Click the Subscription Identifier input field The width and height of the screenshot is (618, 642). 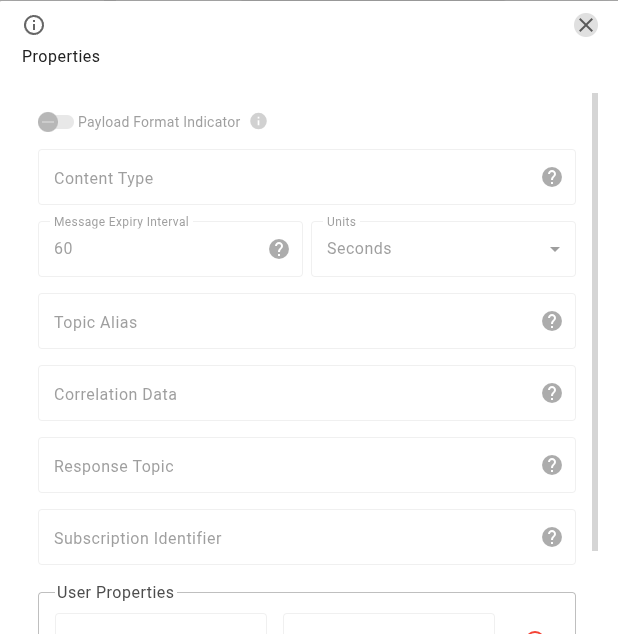coord(290,538)
